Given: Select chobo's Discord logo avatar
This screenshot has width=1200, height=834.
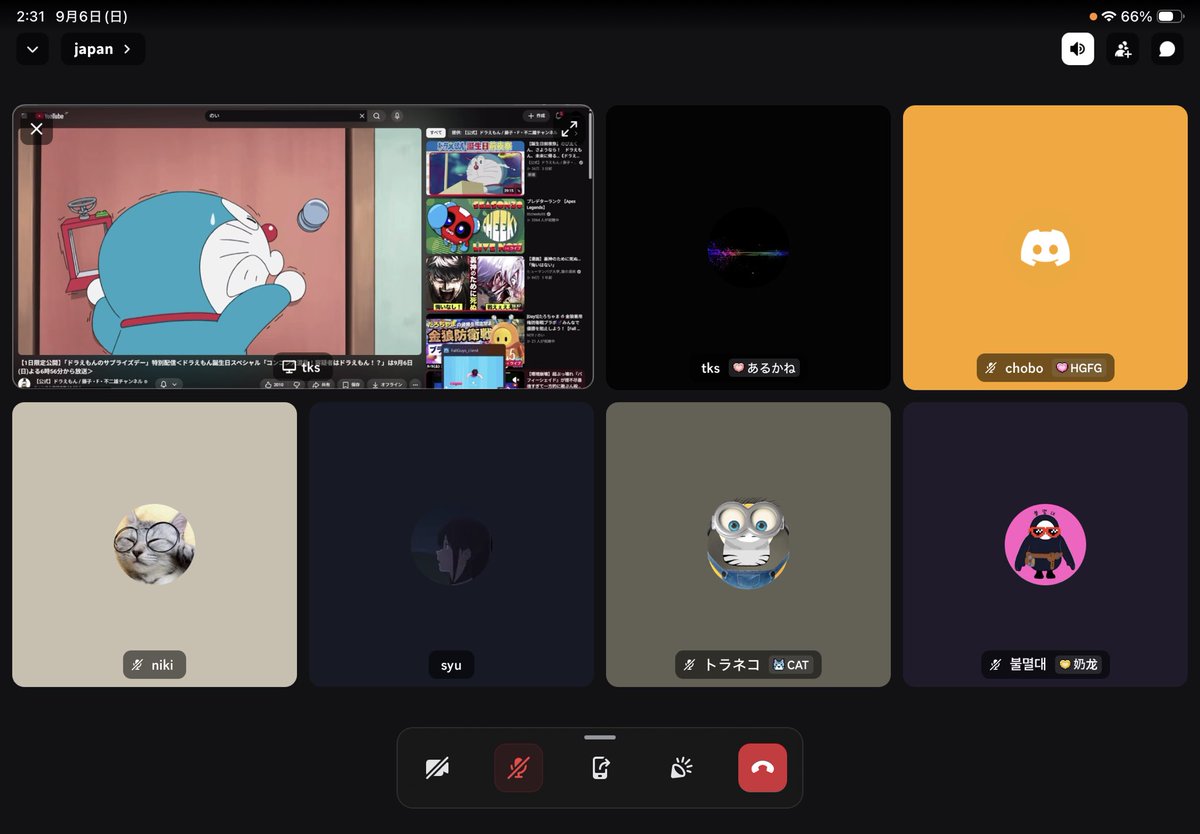Looking at the screenshot, I should click(1045, 248).
